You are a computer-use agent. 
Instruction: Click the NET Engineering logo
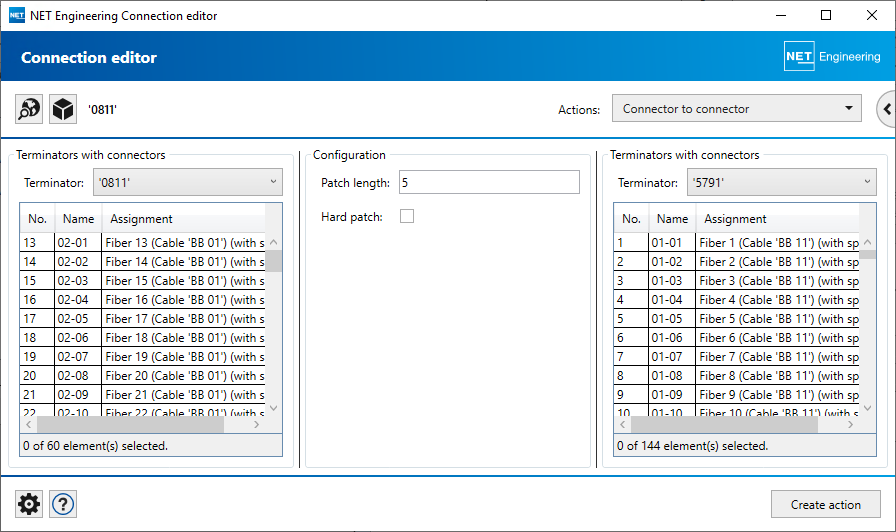tap(833, 56)
